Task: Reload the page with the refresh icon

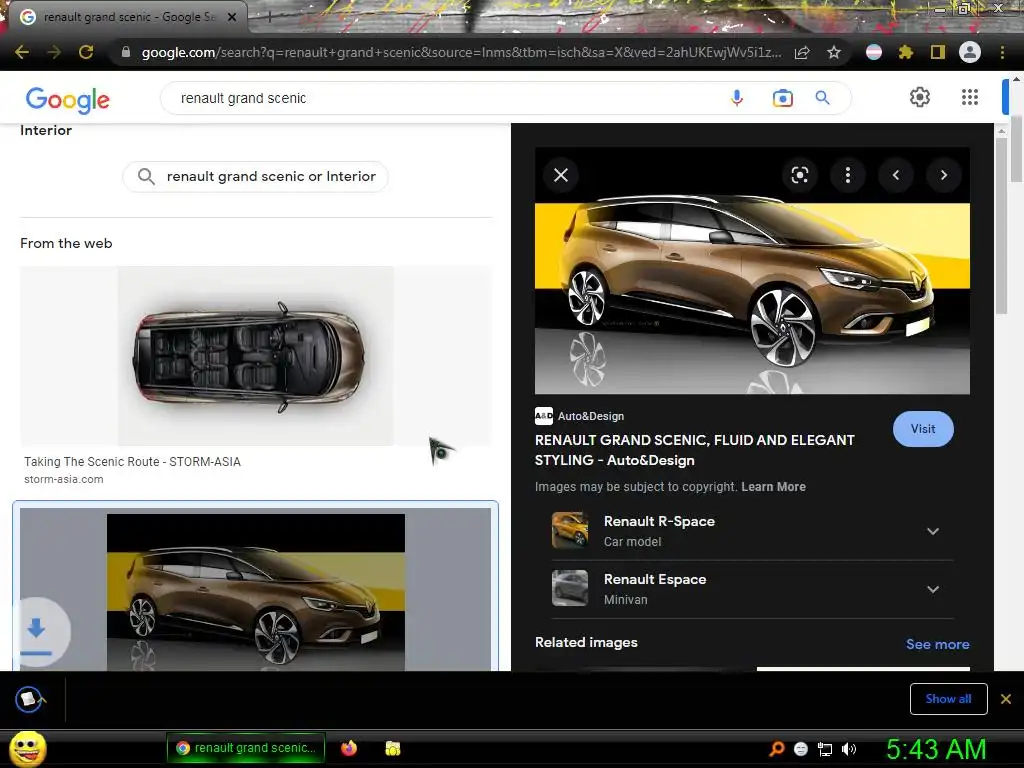Action: (86, 52)
